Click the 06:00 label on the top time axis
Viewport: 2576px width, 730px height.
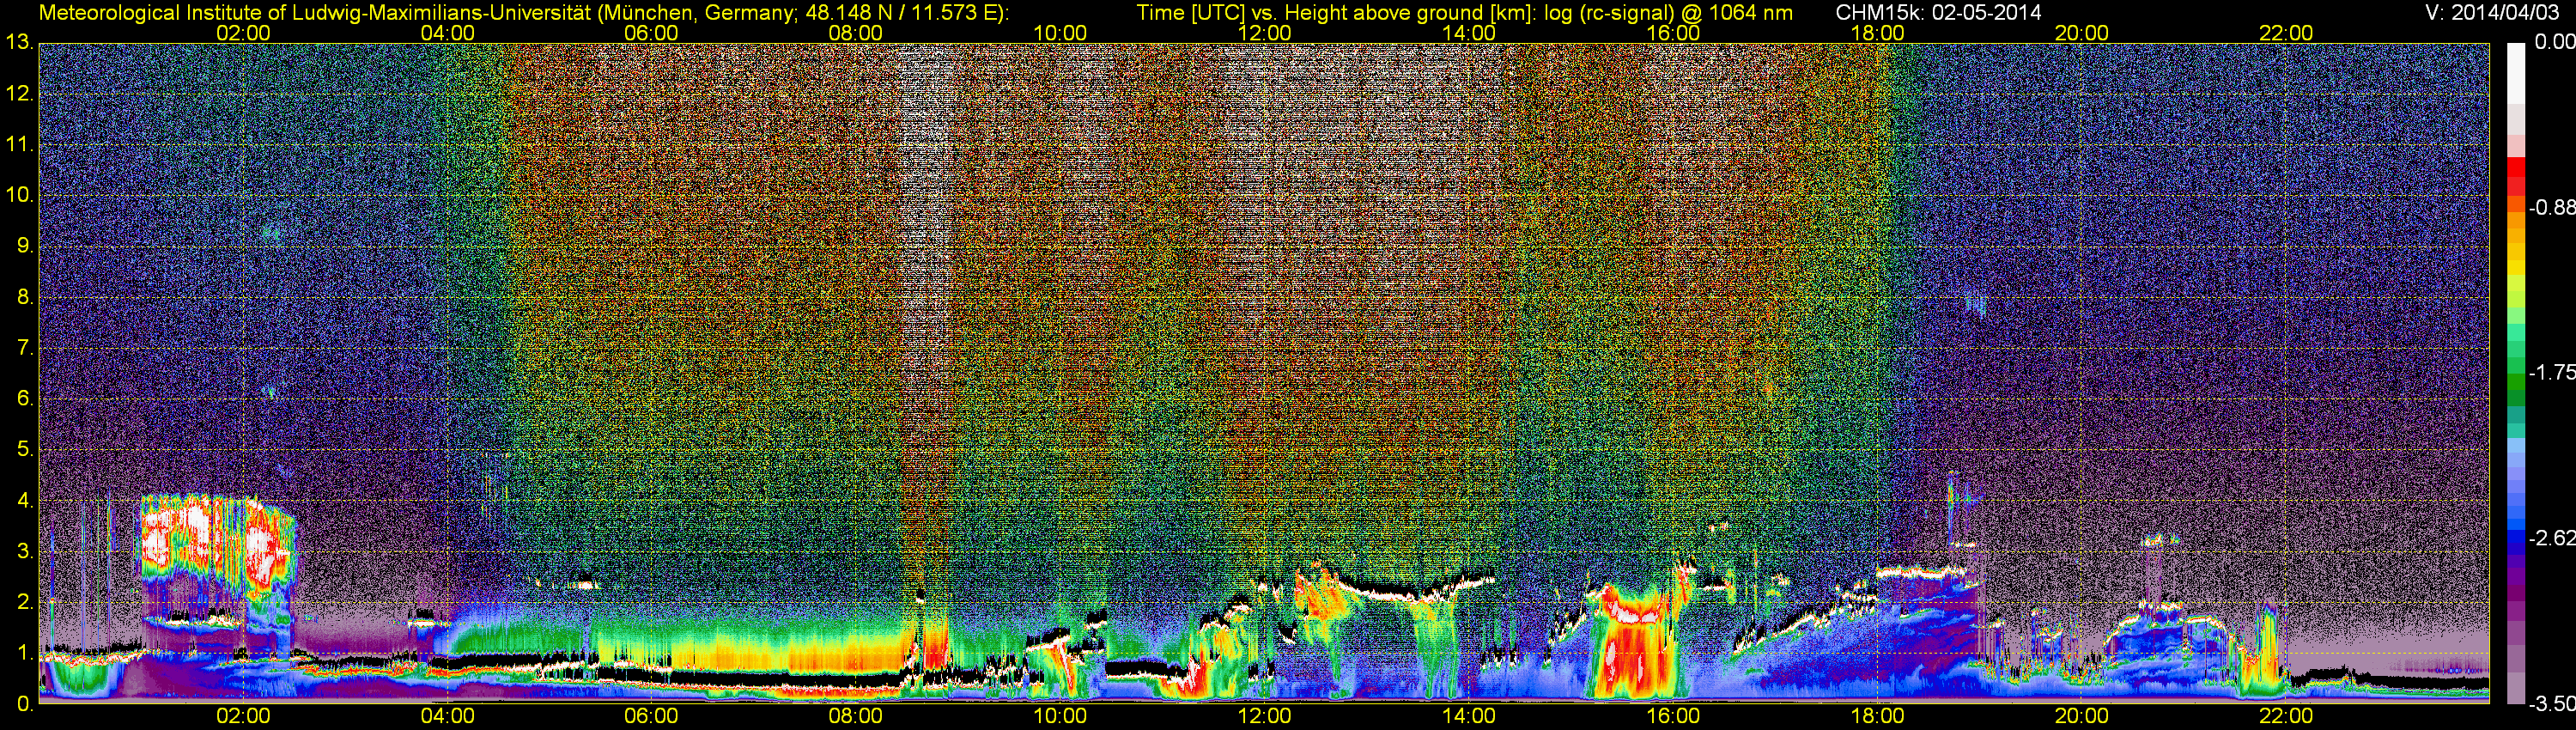pyautogui.click(x=651, y=33)
